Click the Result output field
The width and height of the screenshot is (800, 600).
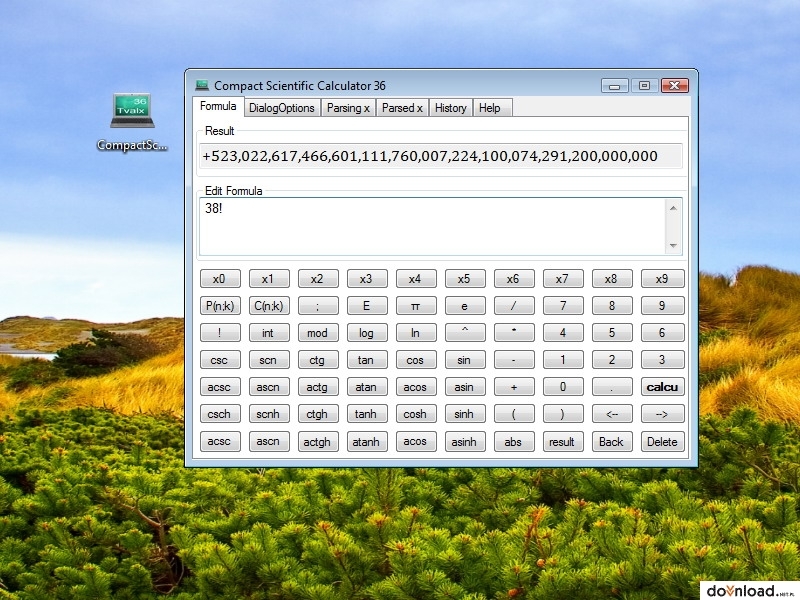[440, 156]
